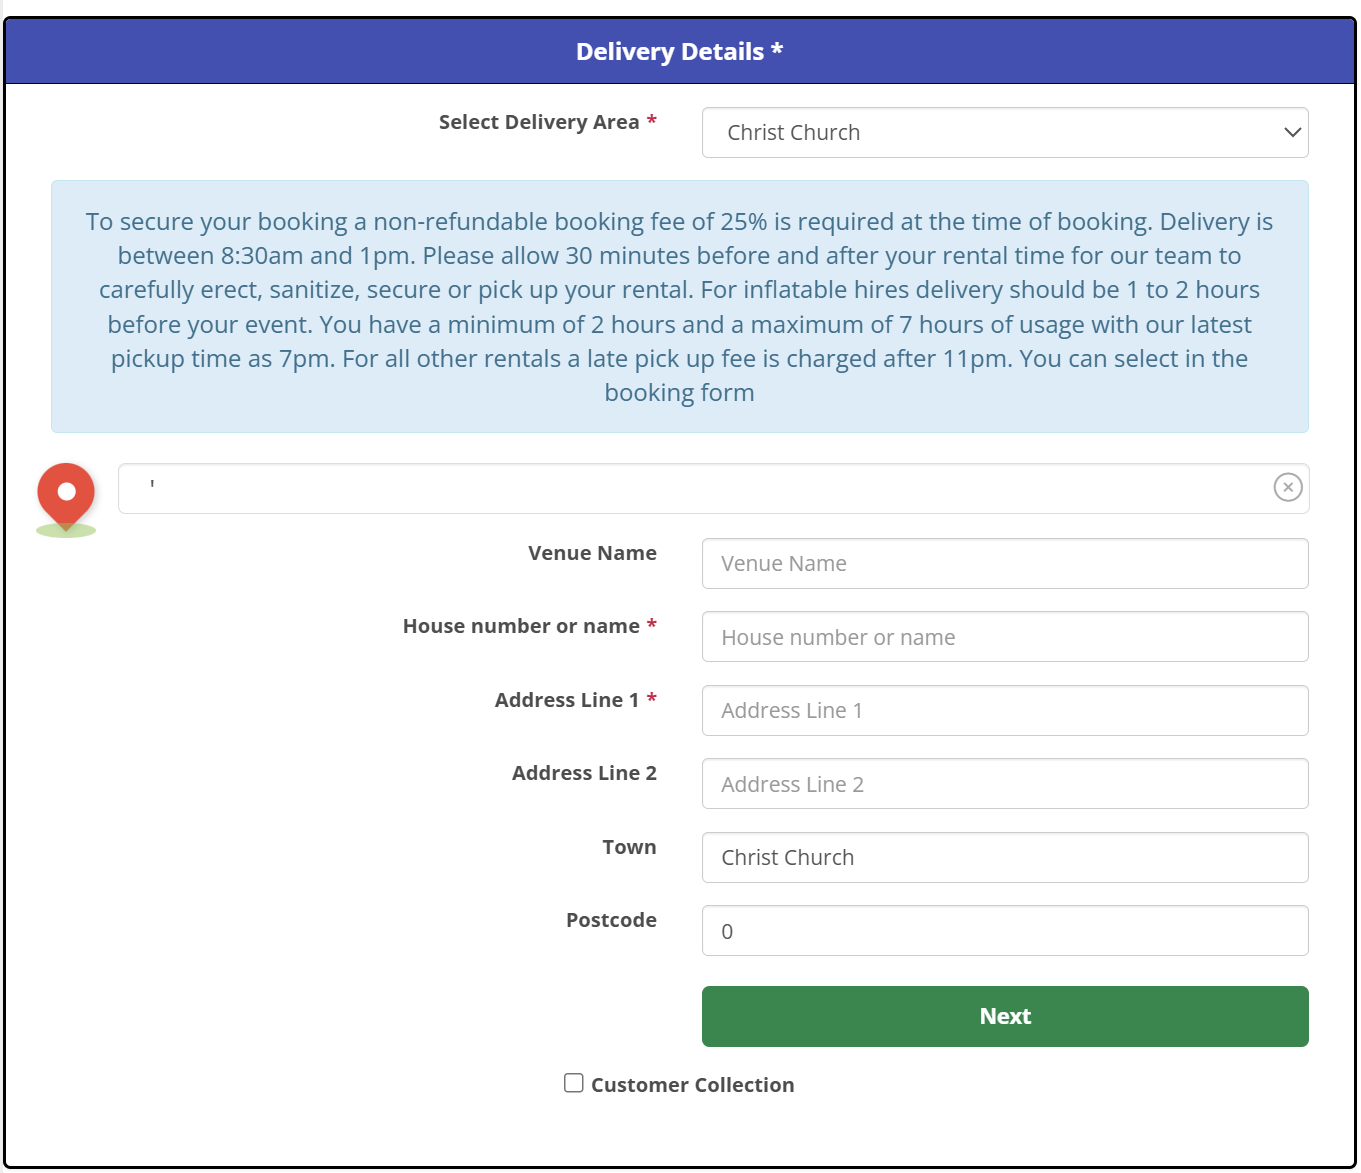Focus the address search field beside the pin
This screenshot has width=1361, height=1173.
pyautogui.click(x=690, y=488)
